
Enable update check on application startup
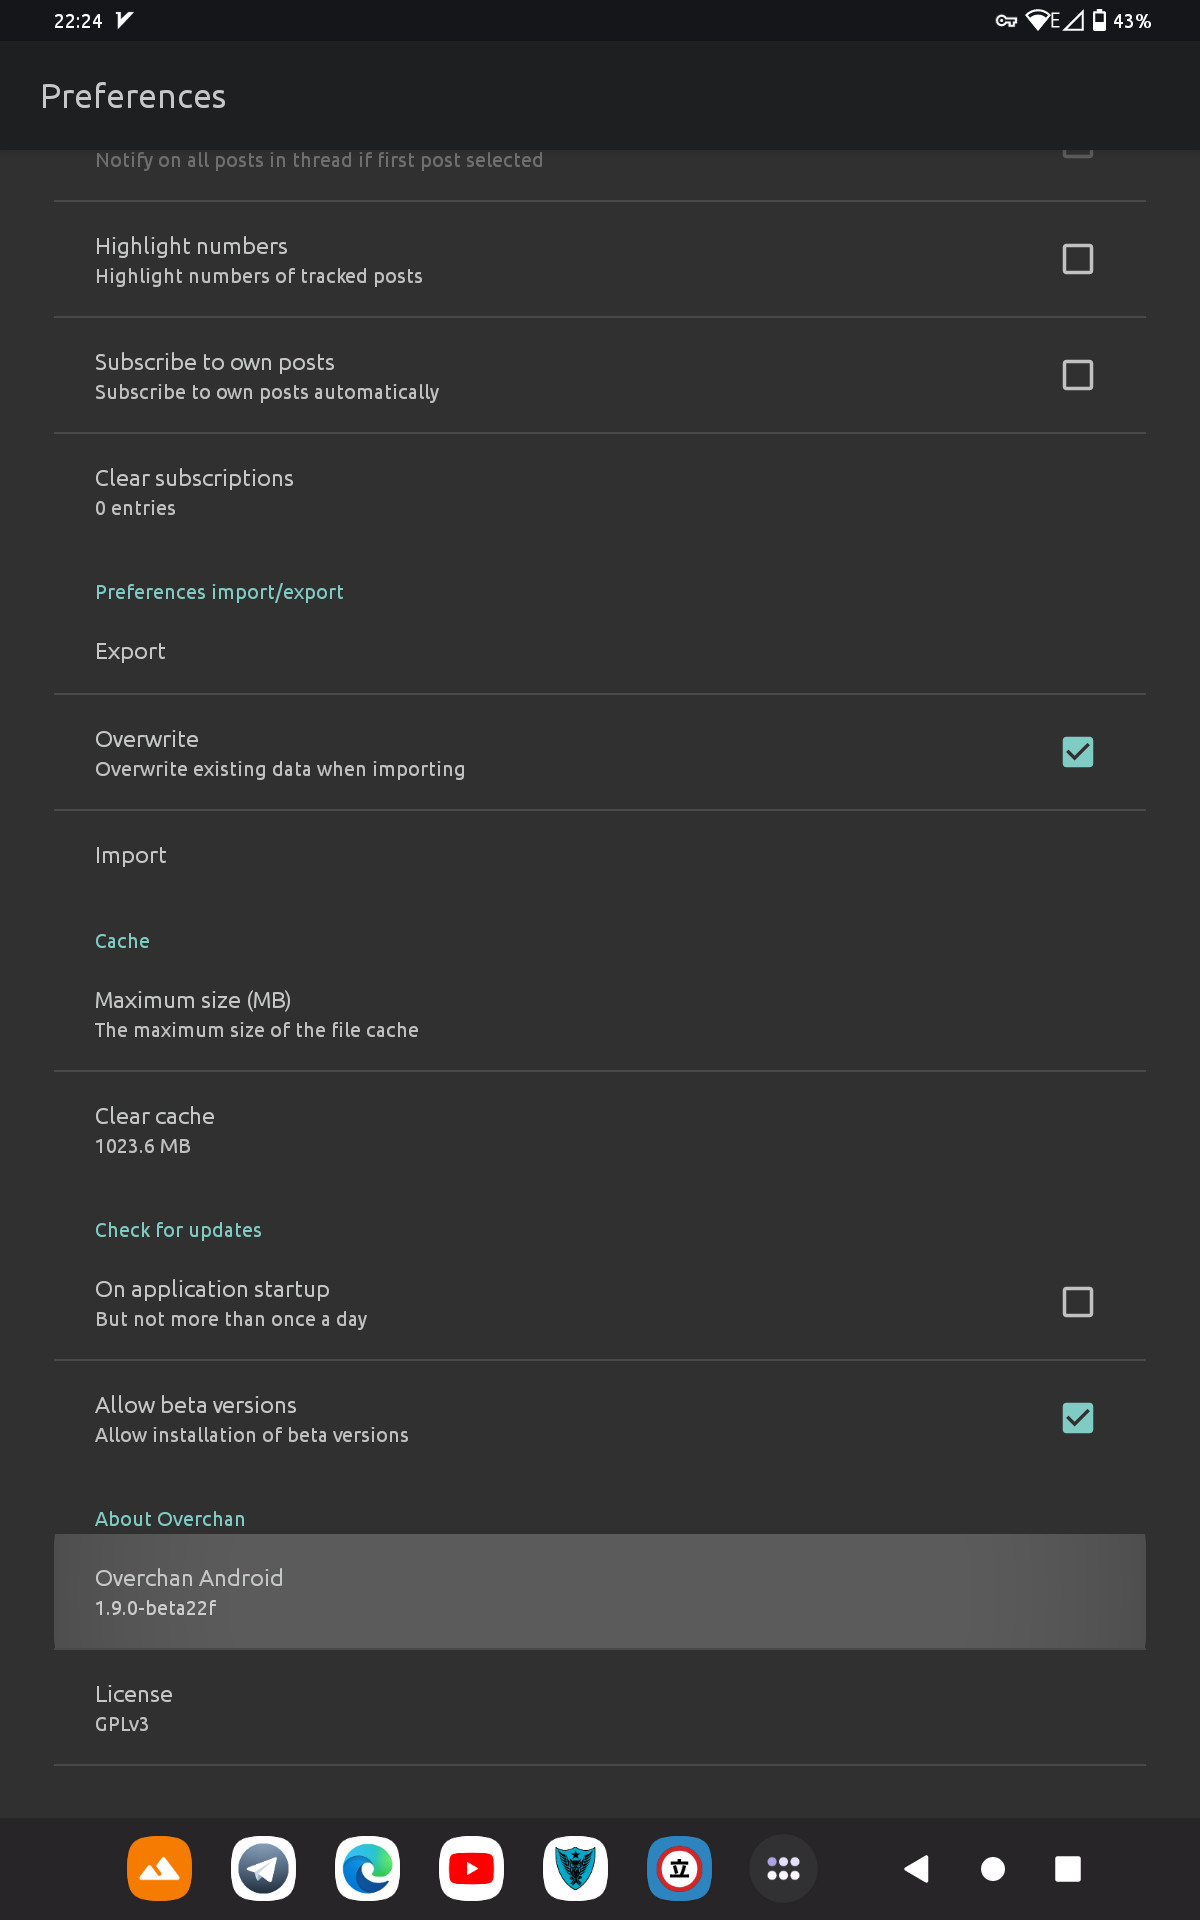click(1077, 1302)
